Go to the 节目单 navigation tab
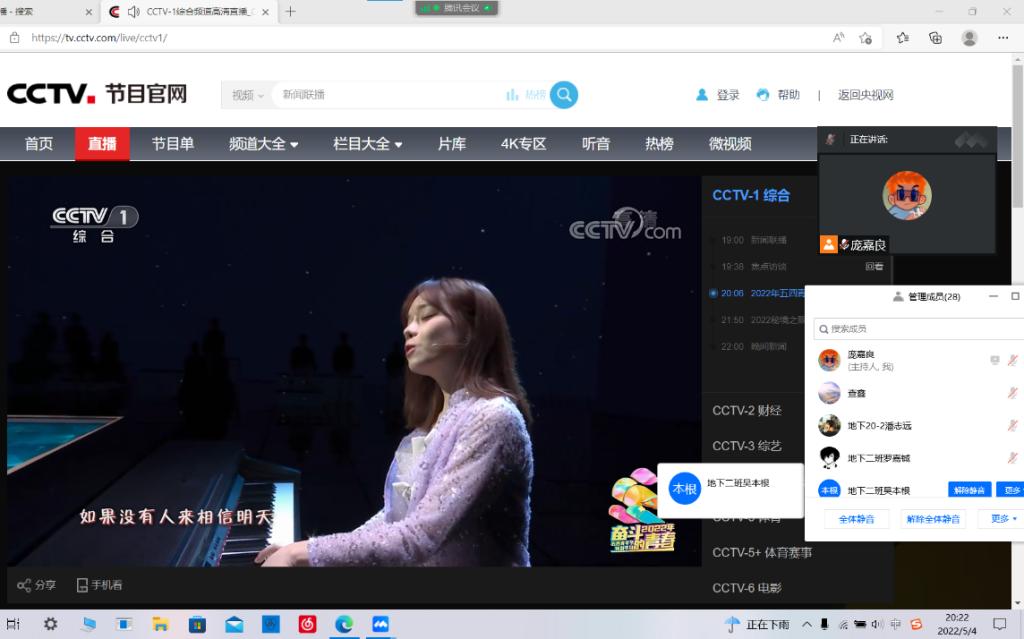The image size is (1024, 639). [173, 144]
